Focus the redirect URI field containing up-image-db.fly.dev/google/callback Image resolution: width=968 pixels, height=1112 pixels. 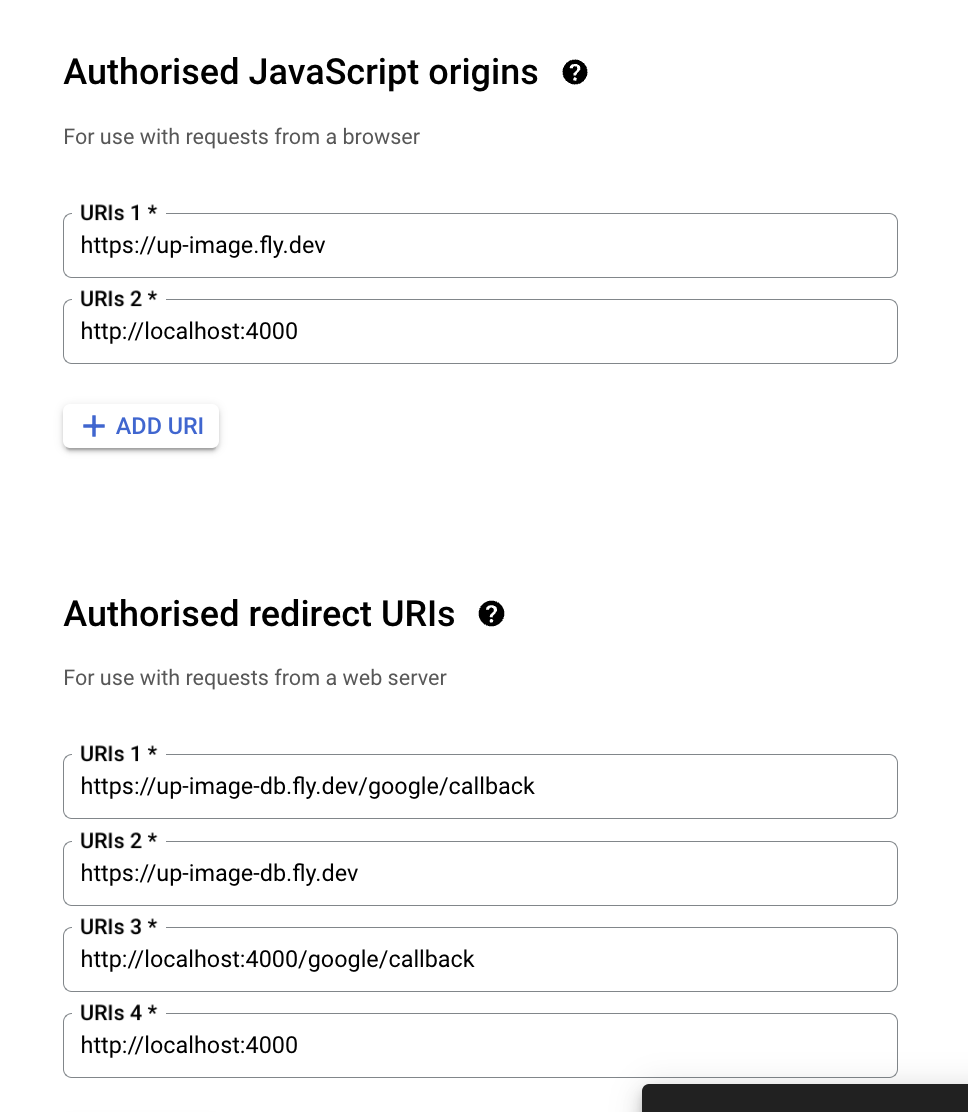pyautogui.click(x=480, y=786)
